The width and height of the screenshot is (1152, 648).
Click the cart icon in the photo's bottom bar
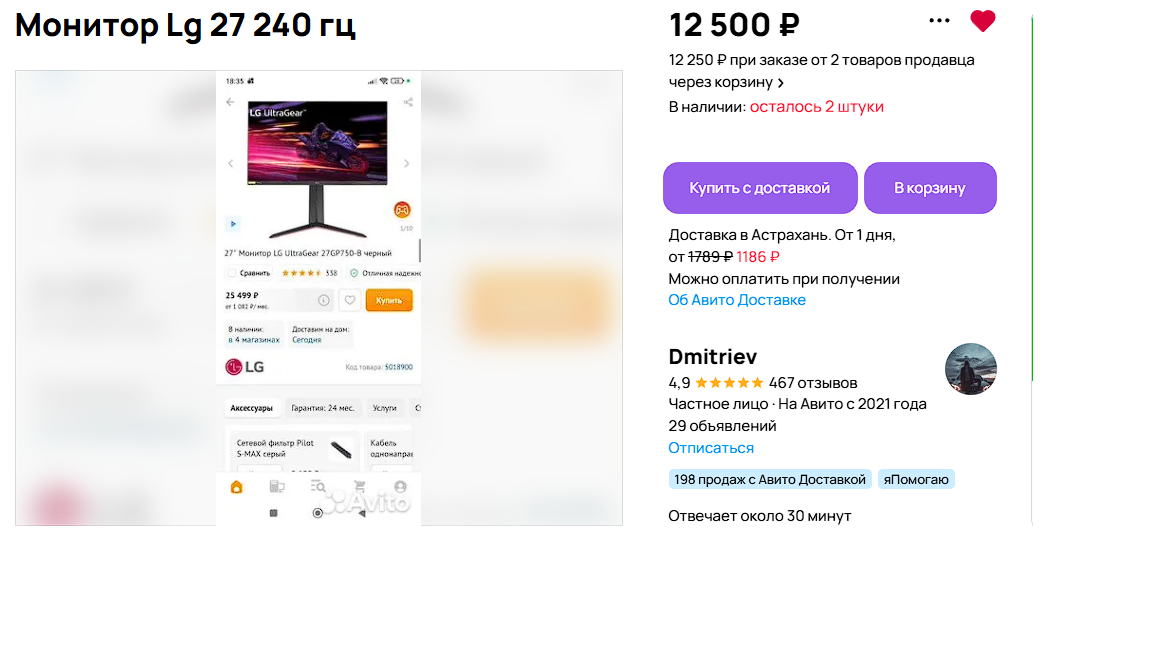click(360, 487)
